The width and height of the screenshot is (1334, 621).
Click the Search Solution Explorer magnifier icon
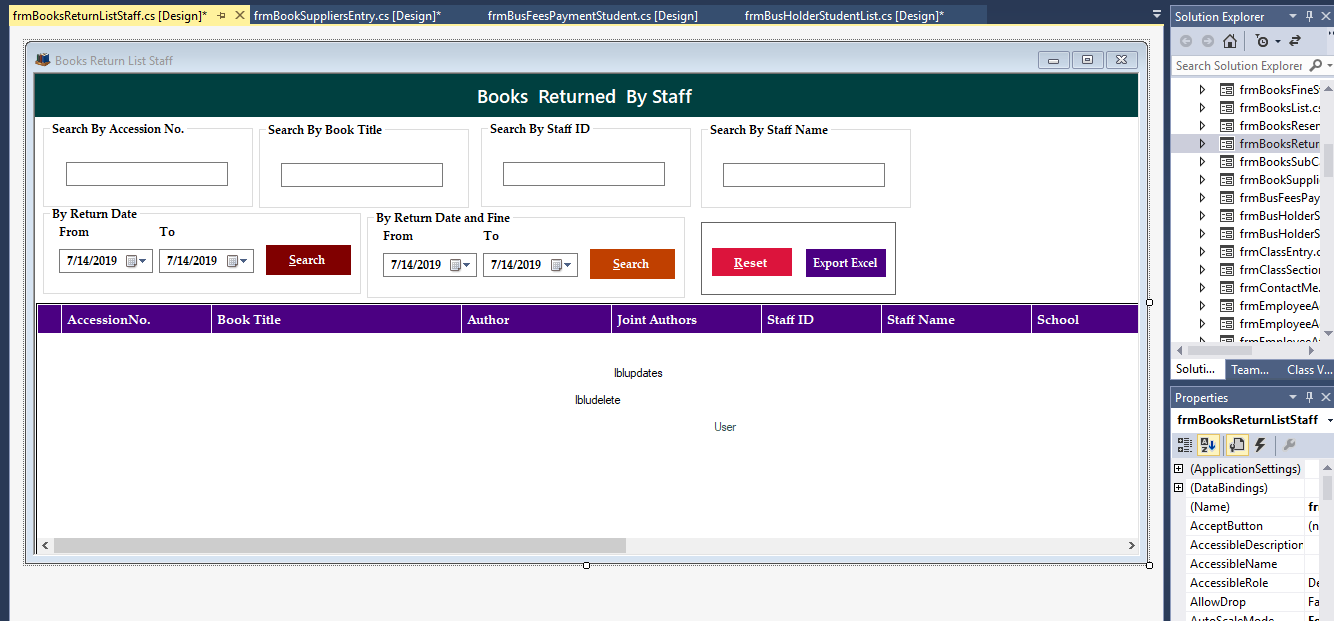click(x=1314, y=66)
